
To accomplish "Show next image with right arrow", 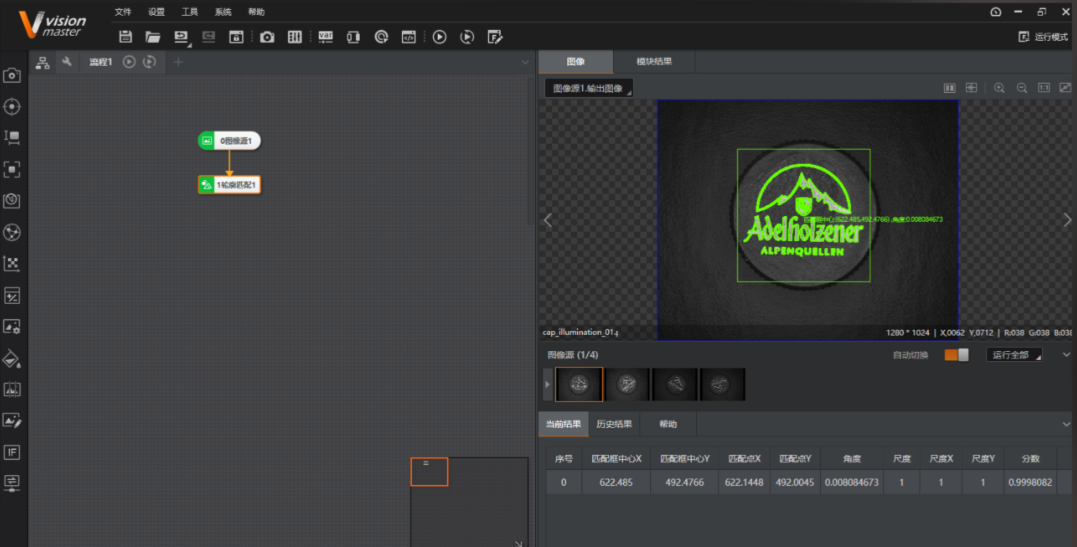I will (1067, 221).
